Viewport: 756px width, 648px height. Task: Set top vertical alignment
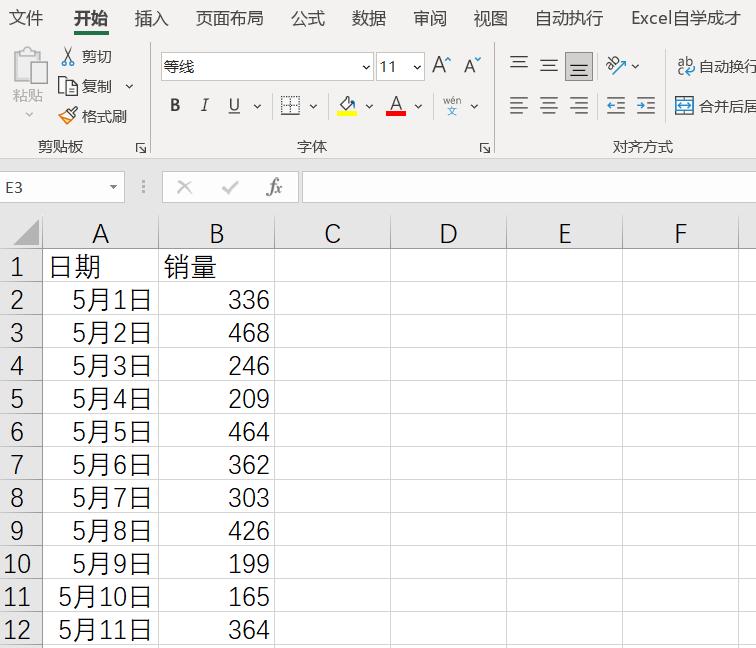click(x=519, y=63)
